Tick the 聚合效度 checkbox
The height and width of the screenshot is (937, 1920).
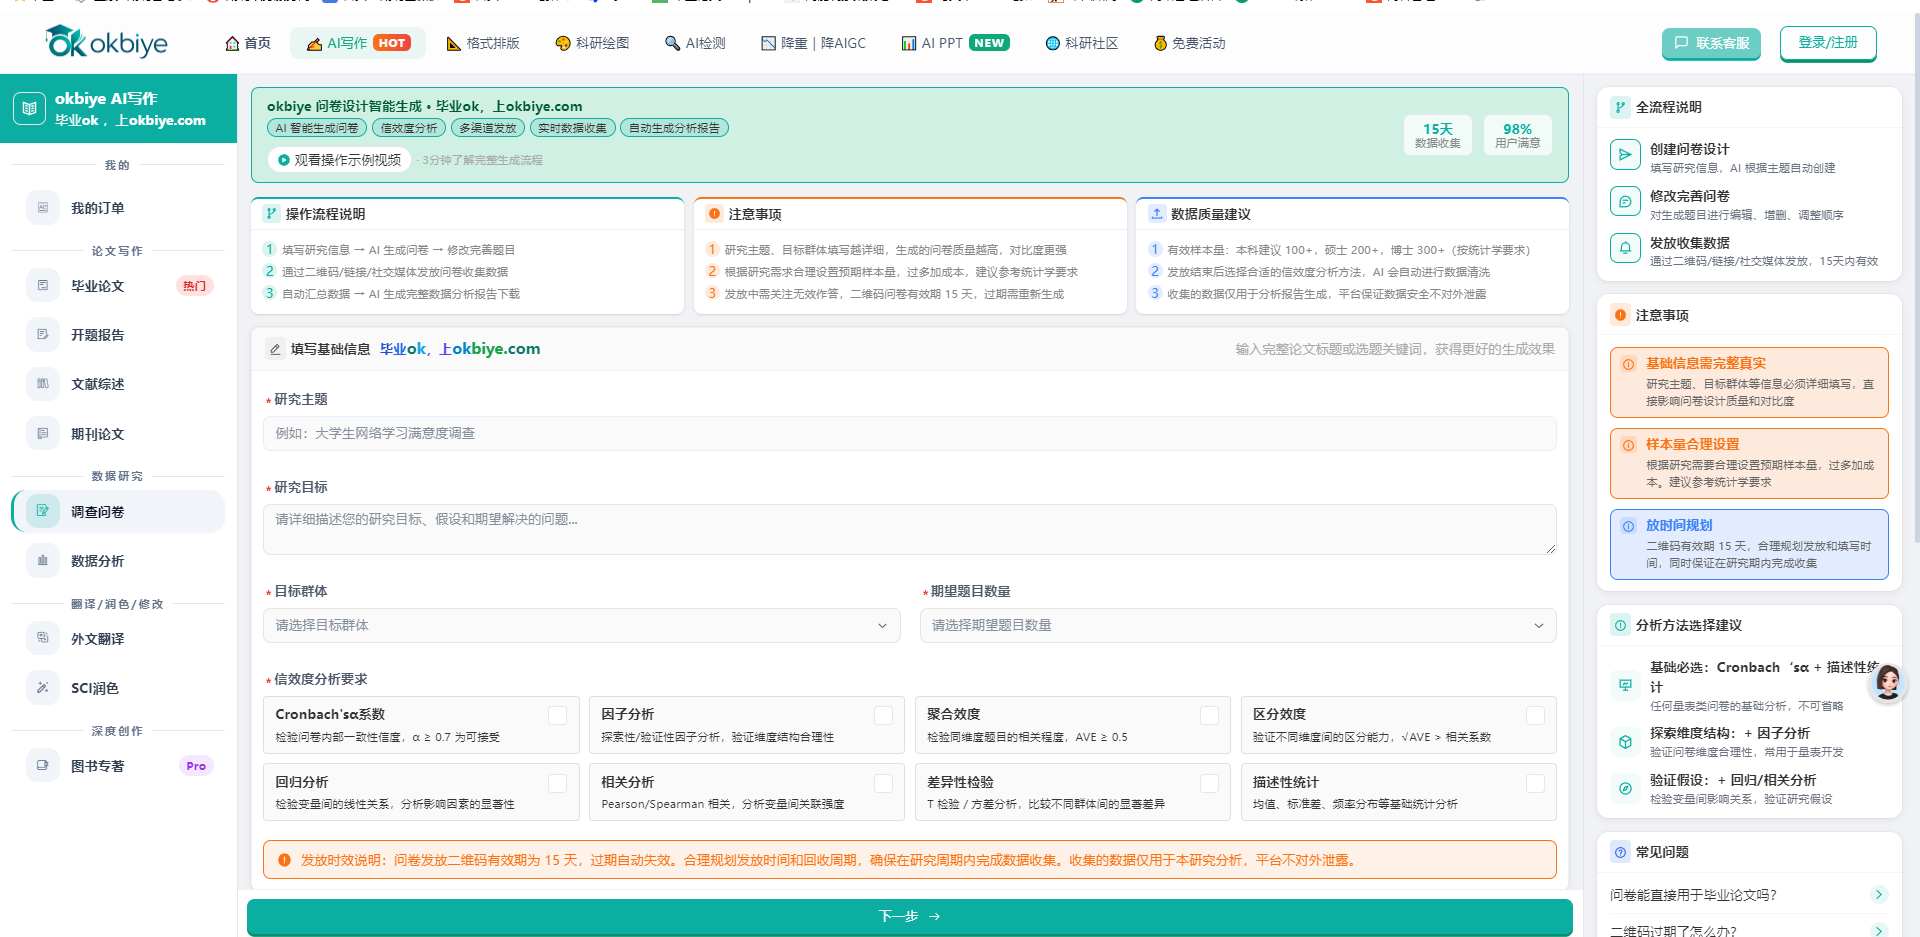(x=1209, y=715)
